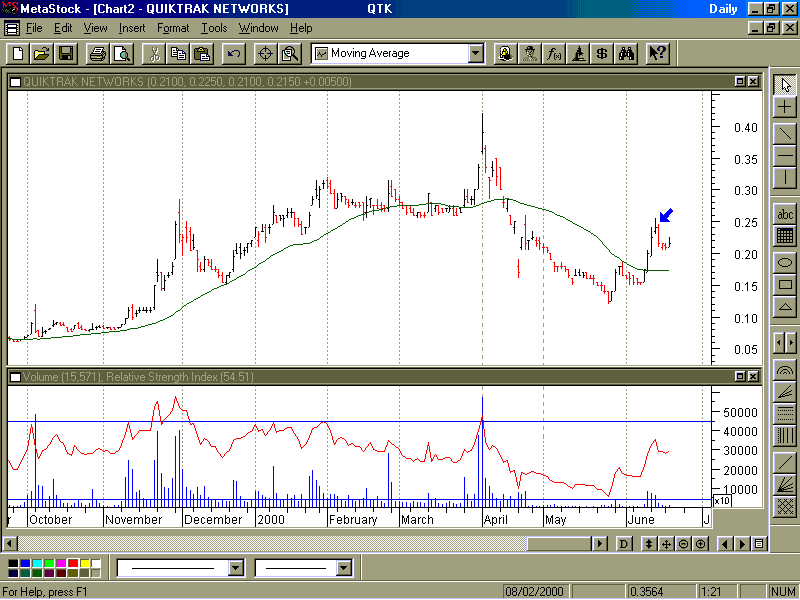Open the symbol palette grid tool

point(785,236)
